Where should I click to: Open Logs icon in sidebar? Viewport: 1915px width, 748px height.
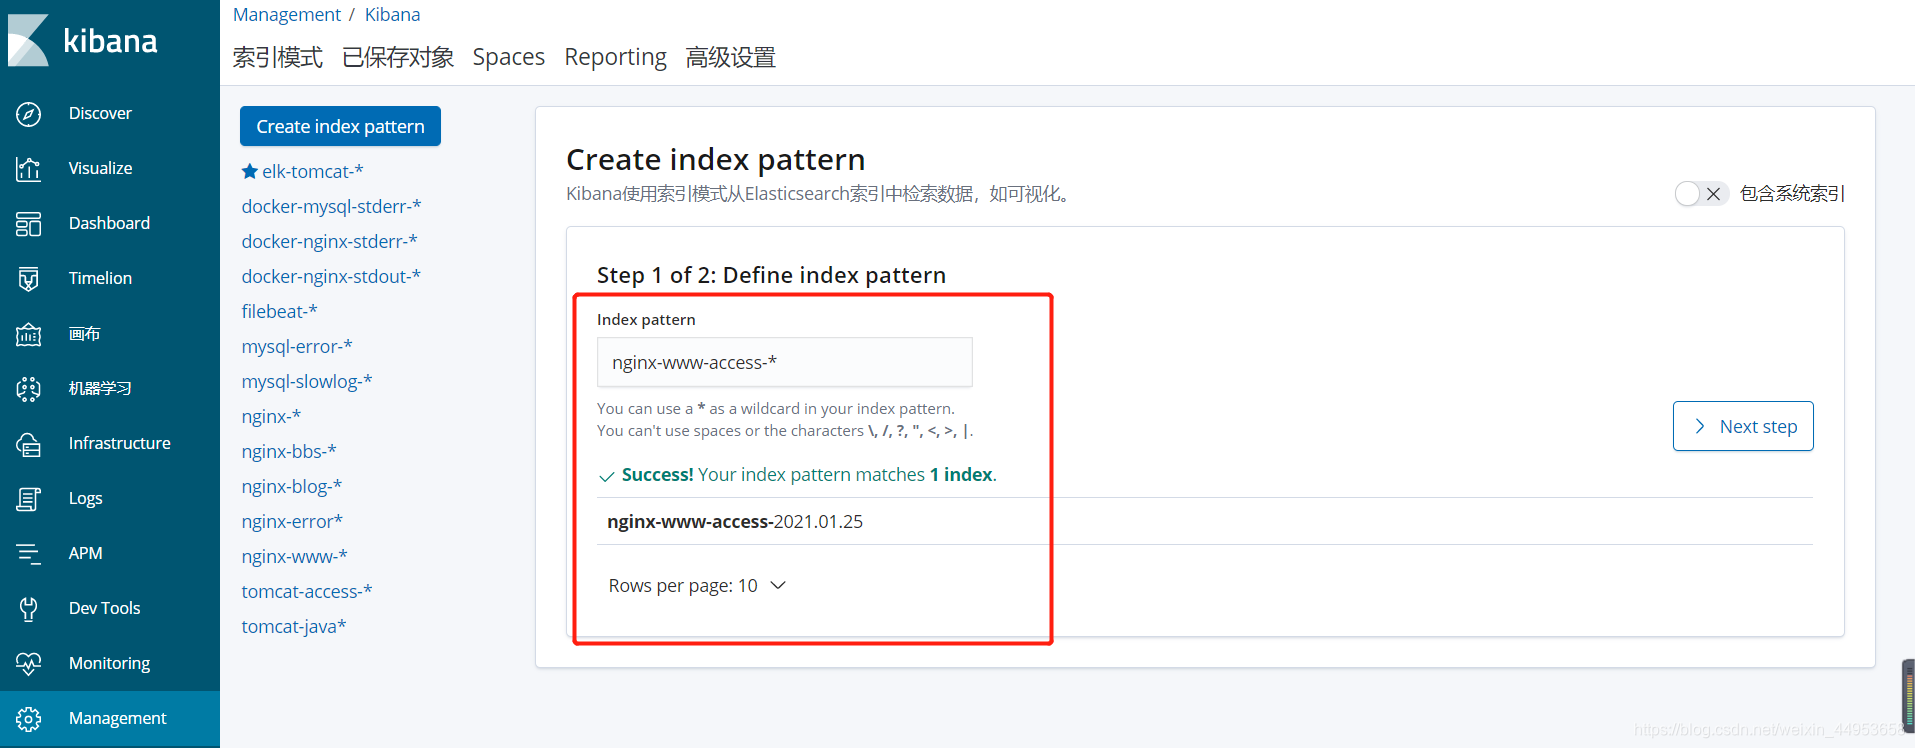(29, 499)
